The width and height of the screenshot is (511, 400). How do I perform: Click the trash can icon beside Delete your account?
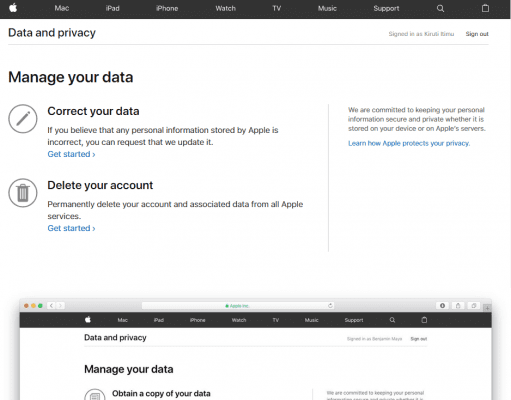coord(23,193)
